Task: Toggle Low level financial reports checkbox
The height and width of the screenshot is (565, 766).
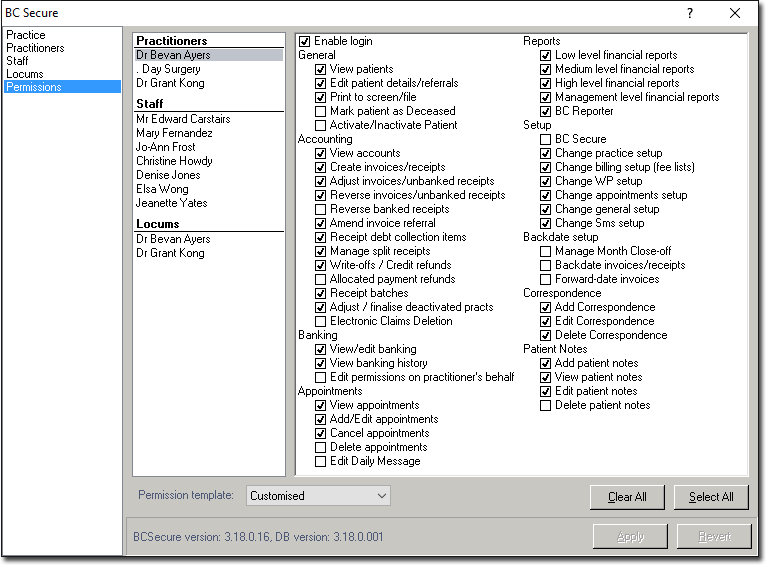Action: pos(546,56)
